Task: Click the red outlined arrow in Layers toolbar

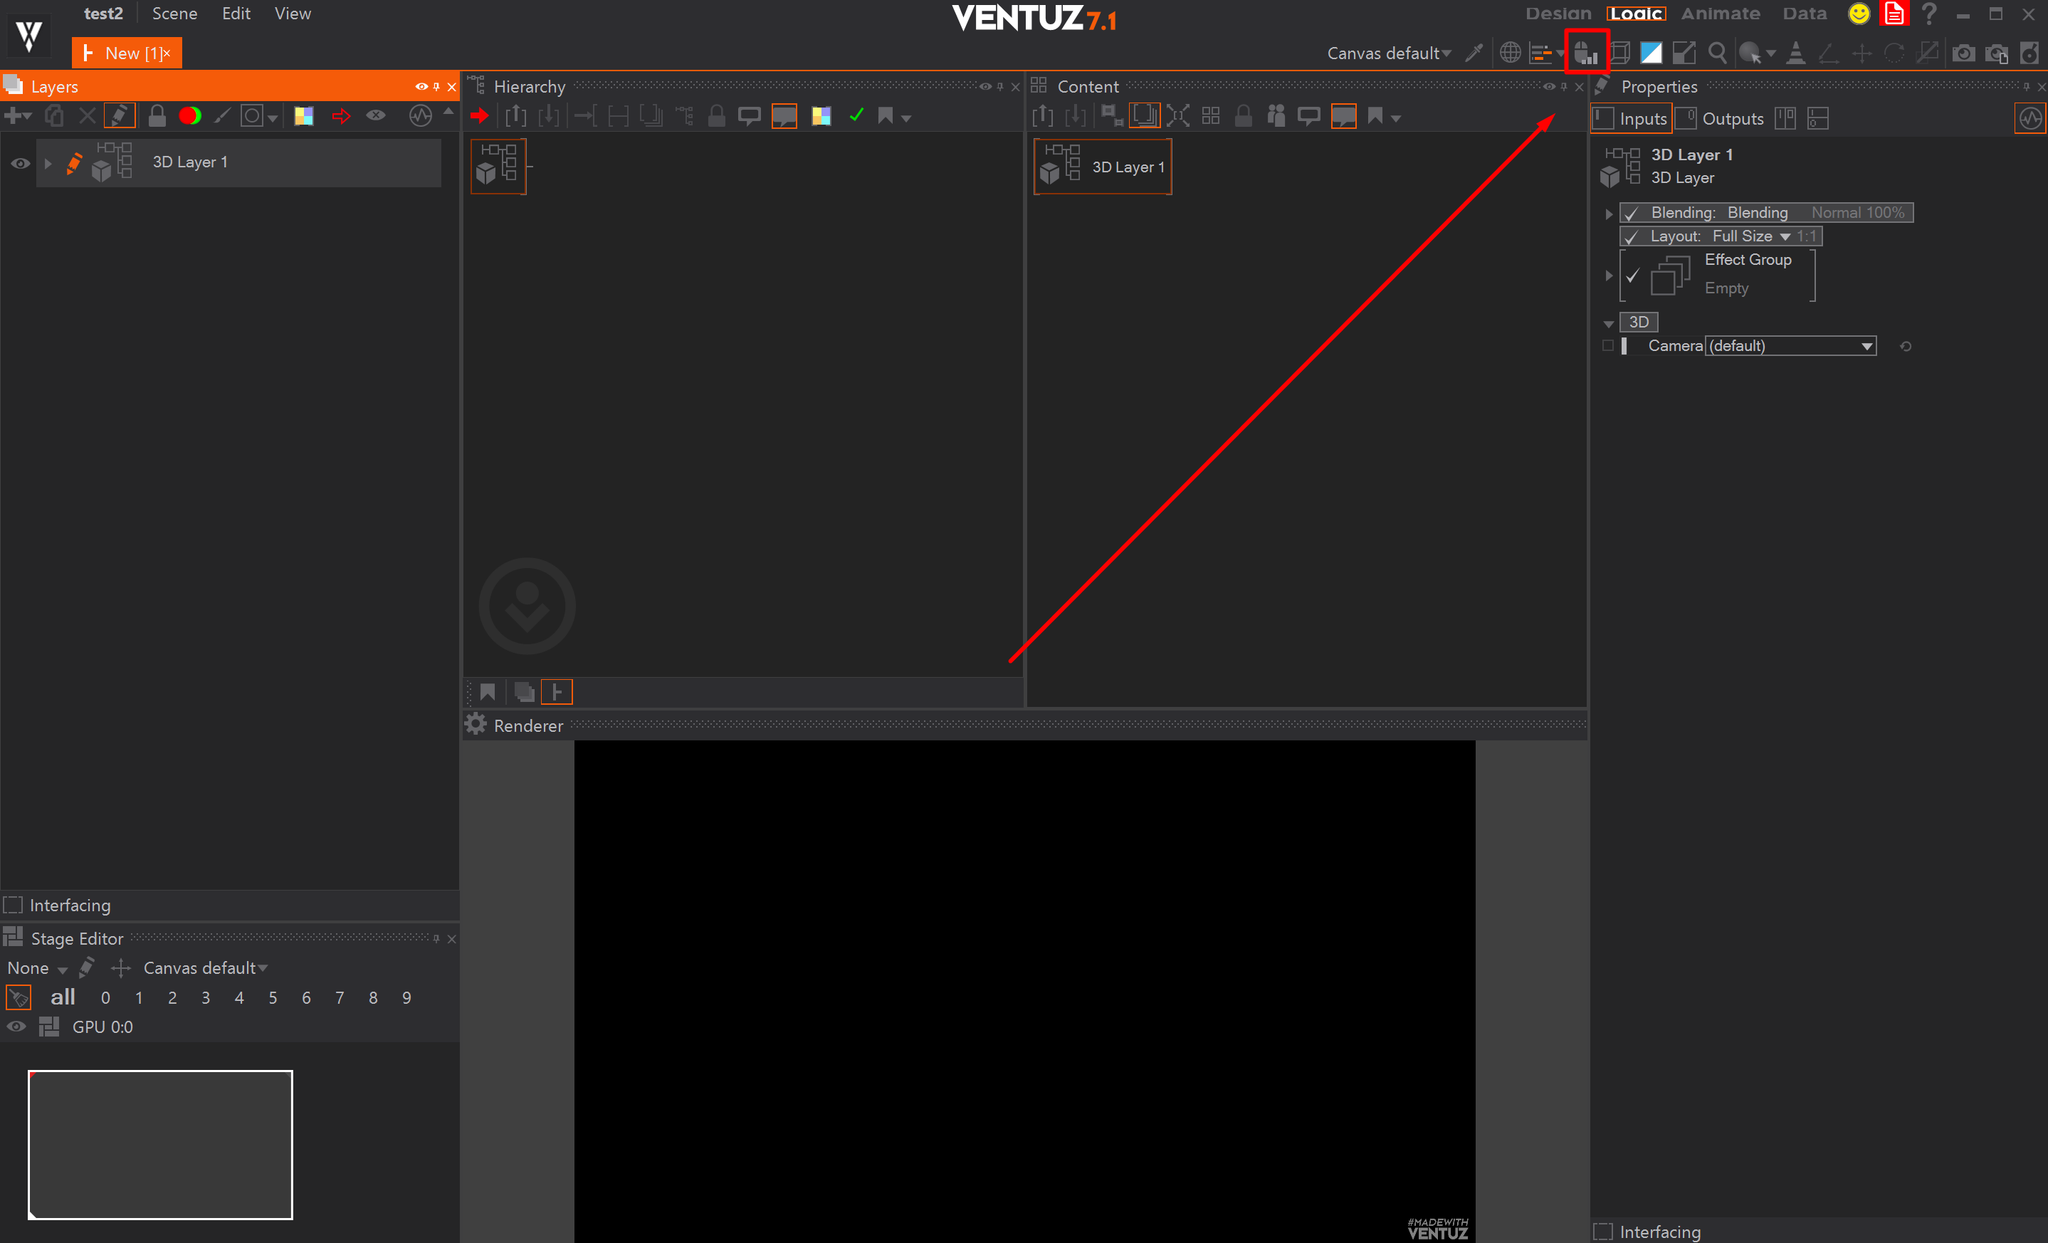Action: [x=341, y=116]
